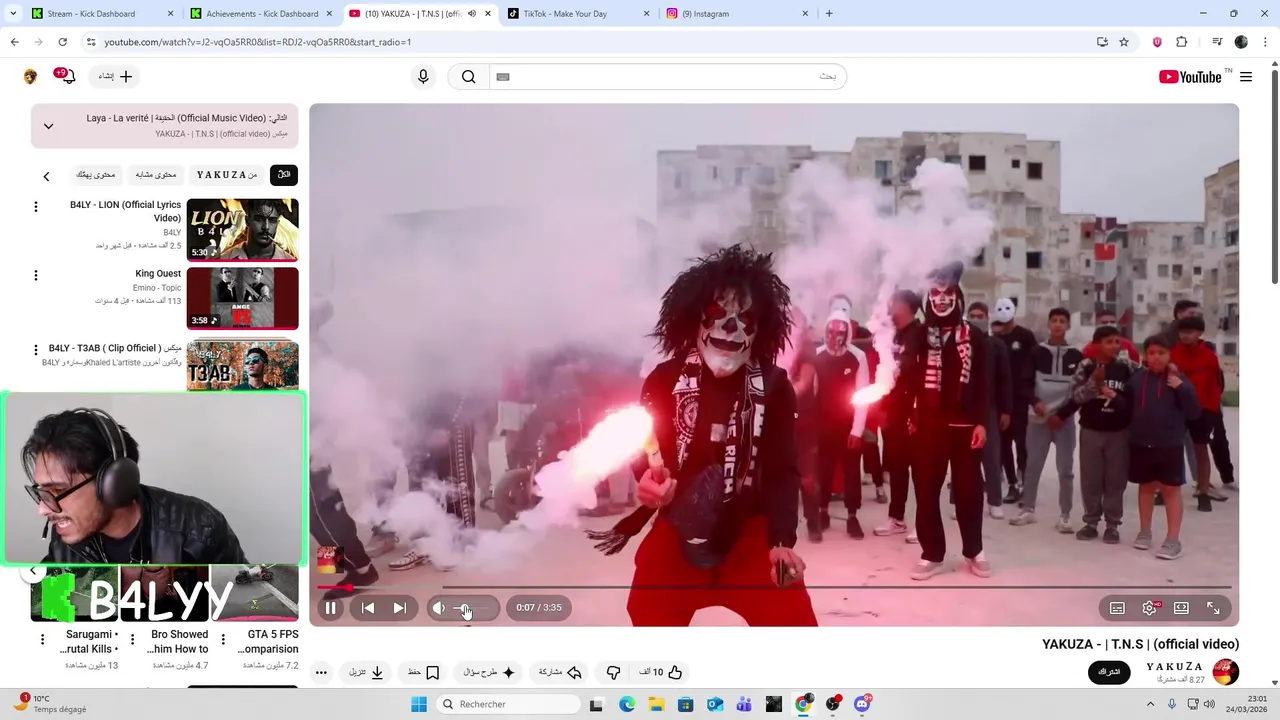The width and height of the screenshot is (1280, 720).
Task: Open YAKUZA channel avatar
Action: (x=1226, y=672)
